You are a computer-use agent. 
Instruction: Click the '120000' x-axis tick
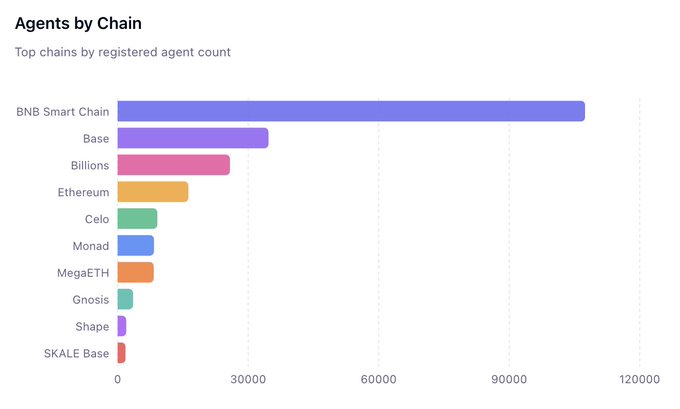point(640,380)
